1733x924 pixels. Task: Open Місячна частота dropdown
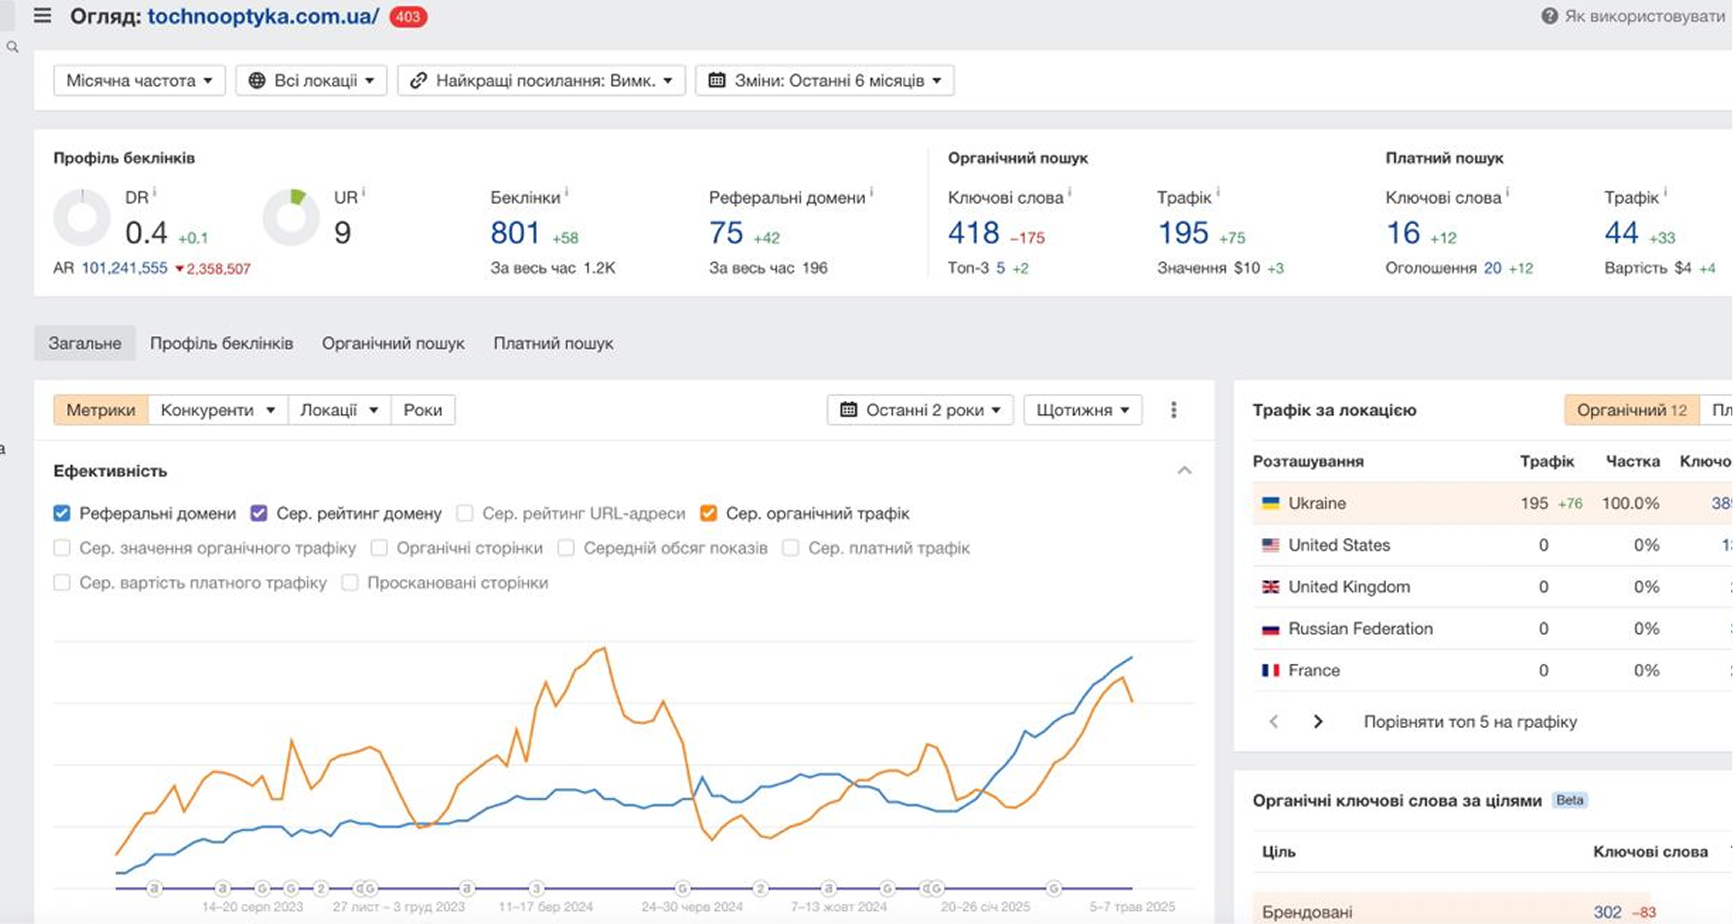[x=139, y=80]
